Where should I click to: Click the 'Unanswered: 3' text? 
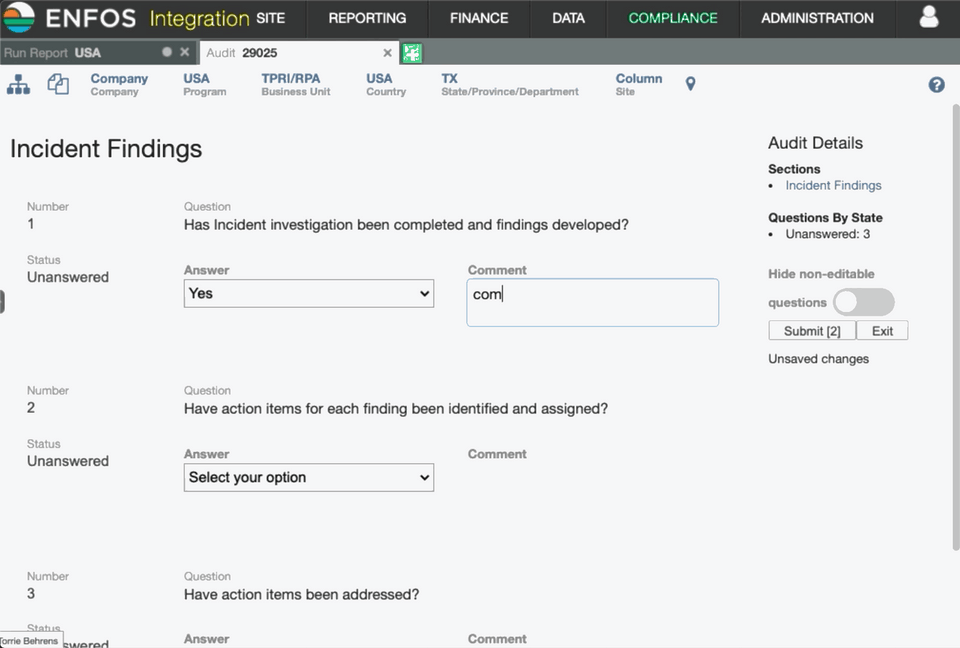pos(827,234)
